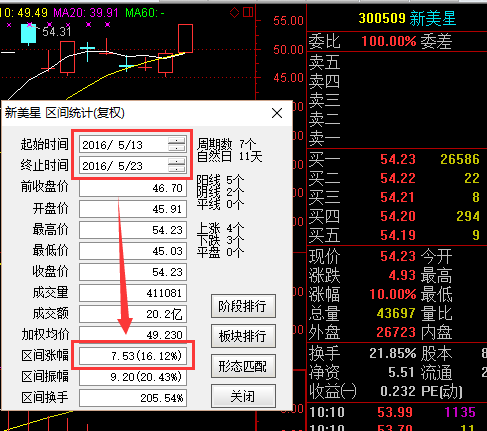
Task: Click the tall red candlestick on the right
Action: click(185, 38)
